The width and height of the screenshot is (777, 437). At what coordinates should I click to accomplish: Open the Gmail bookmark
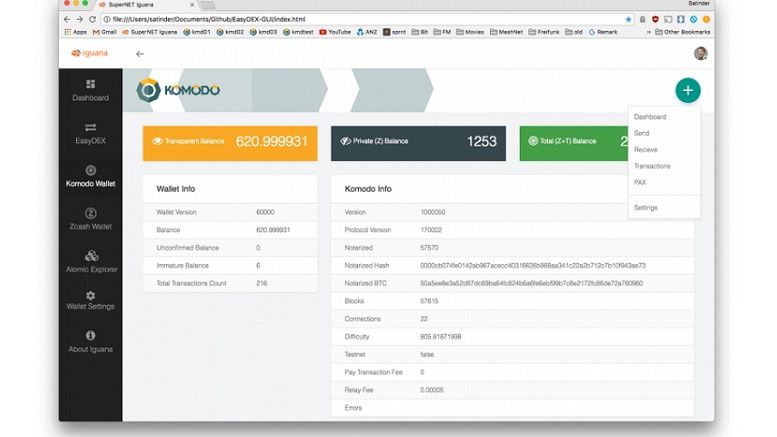(105, 32)
